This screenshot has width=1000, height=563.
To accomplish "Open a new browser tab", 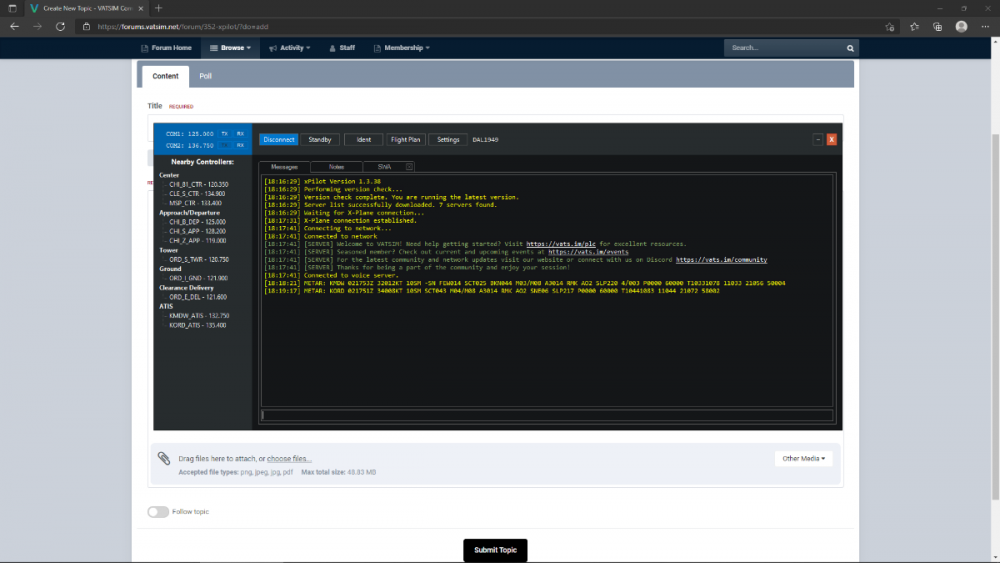I will [x=158, y=8].
